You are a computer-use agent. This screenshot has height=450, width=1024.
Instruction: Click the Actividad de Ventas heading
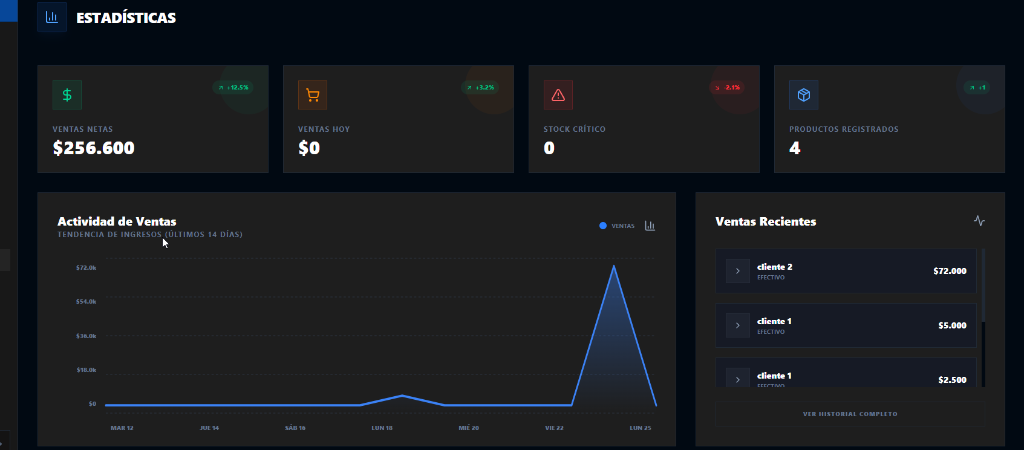pos(117,222)
